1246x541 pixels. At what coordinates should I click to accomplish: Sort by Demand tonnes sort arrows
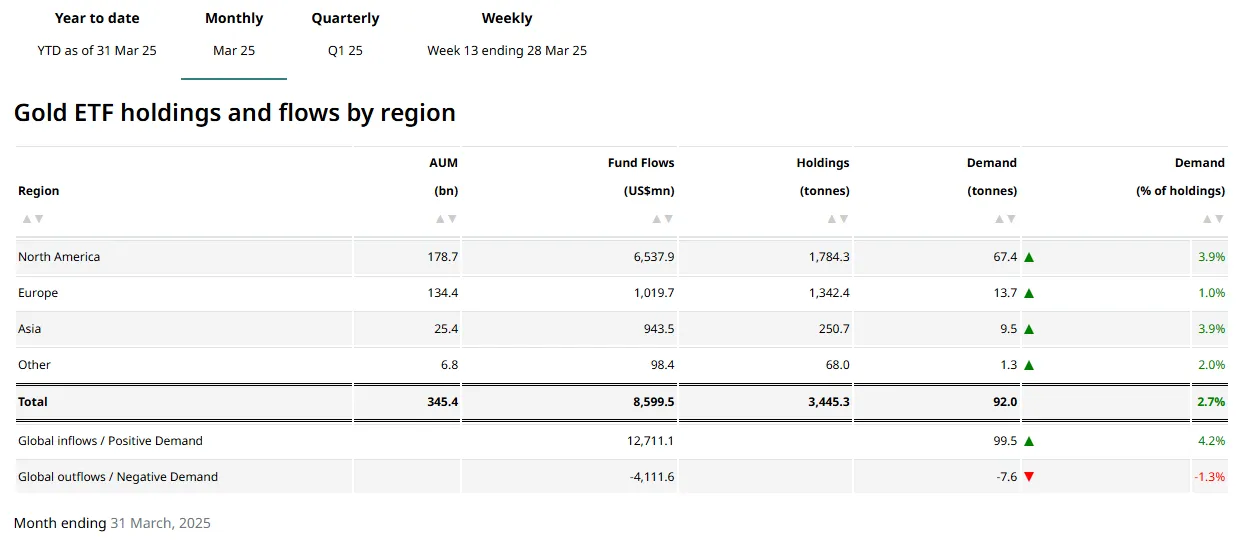[x=1005, y=219]
